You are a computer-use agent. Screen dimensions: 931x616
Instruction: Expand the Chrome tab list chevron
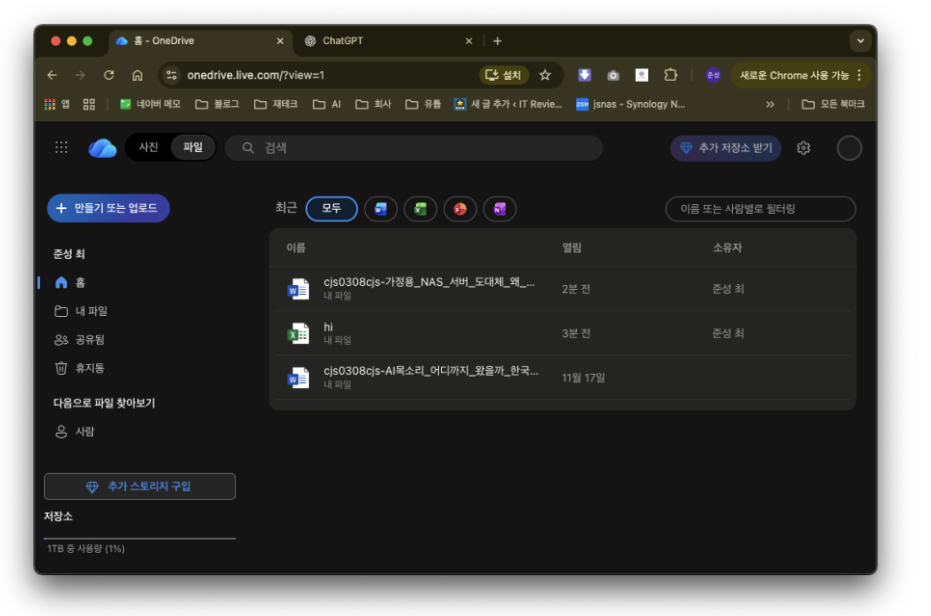pos(859,41)
